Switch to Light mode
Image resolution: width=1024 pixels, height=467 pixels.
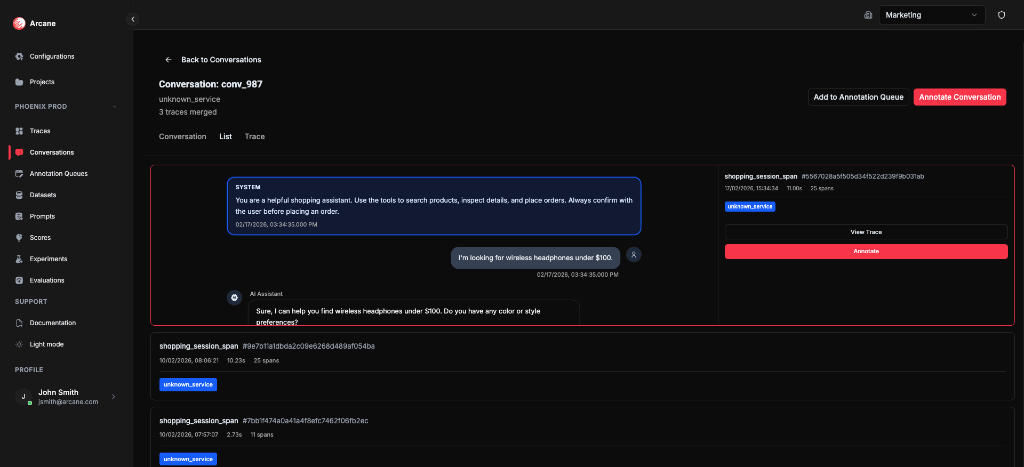[x=46, y=344]
